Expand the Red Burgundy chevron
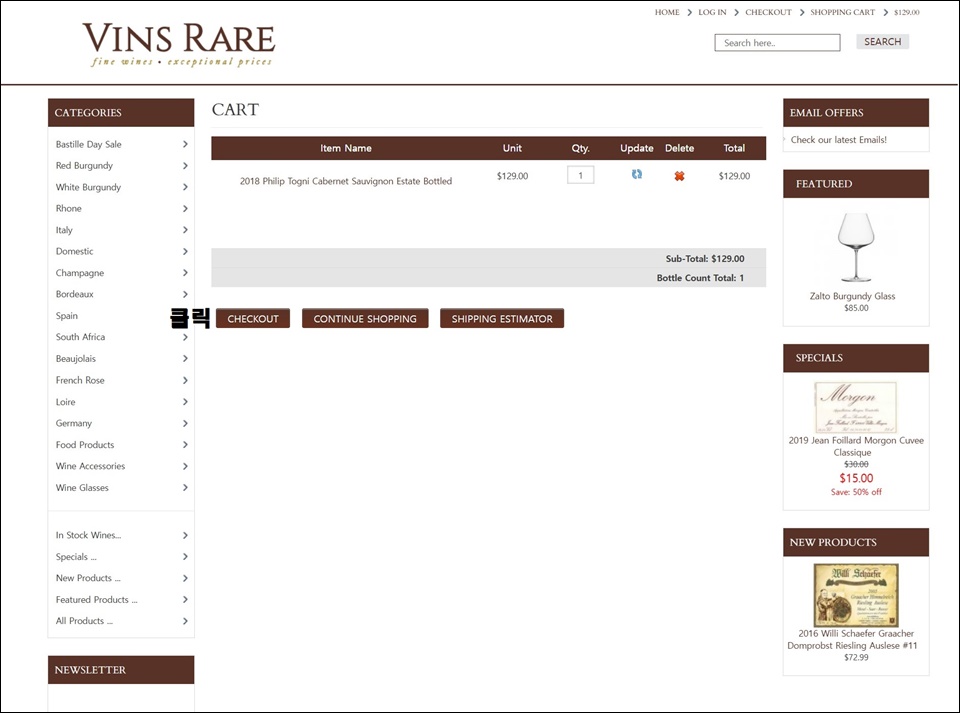This screenshot has height=713, width=960. 185,166
